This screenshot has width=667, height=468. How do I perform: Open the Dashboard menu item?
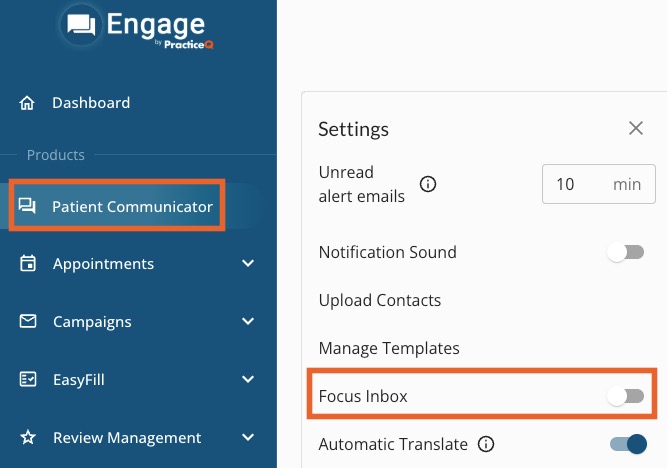[91, 103]
